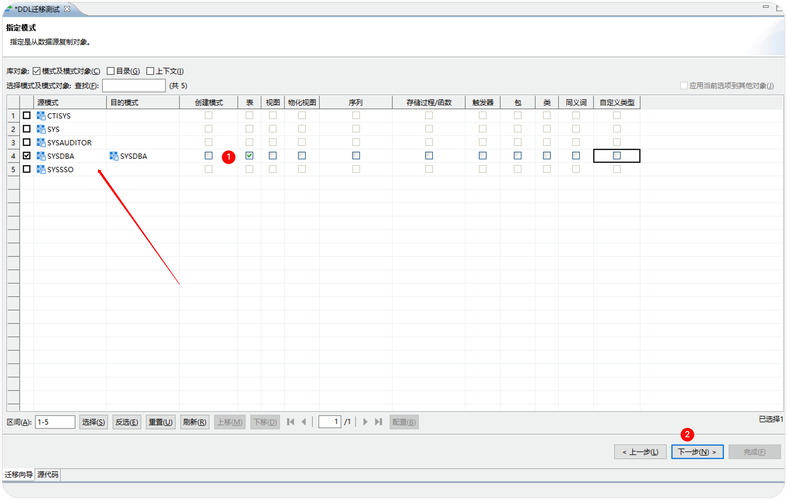787x500 pixels.
Task: Switch to the 源代码 tab
Action: point(48,474)
